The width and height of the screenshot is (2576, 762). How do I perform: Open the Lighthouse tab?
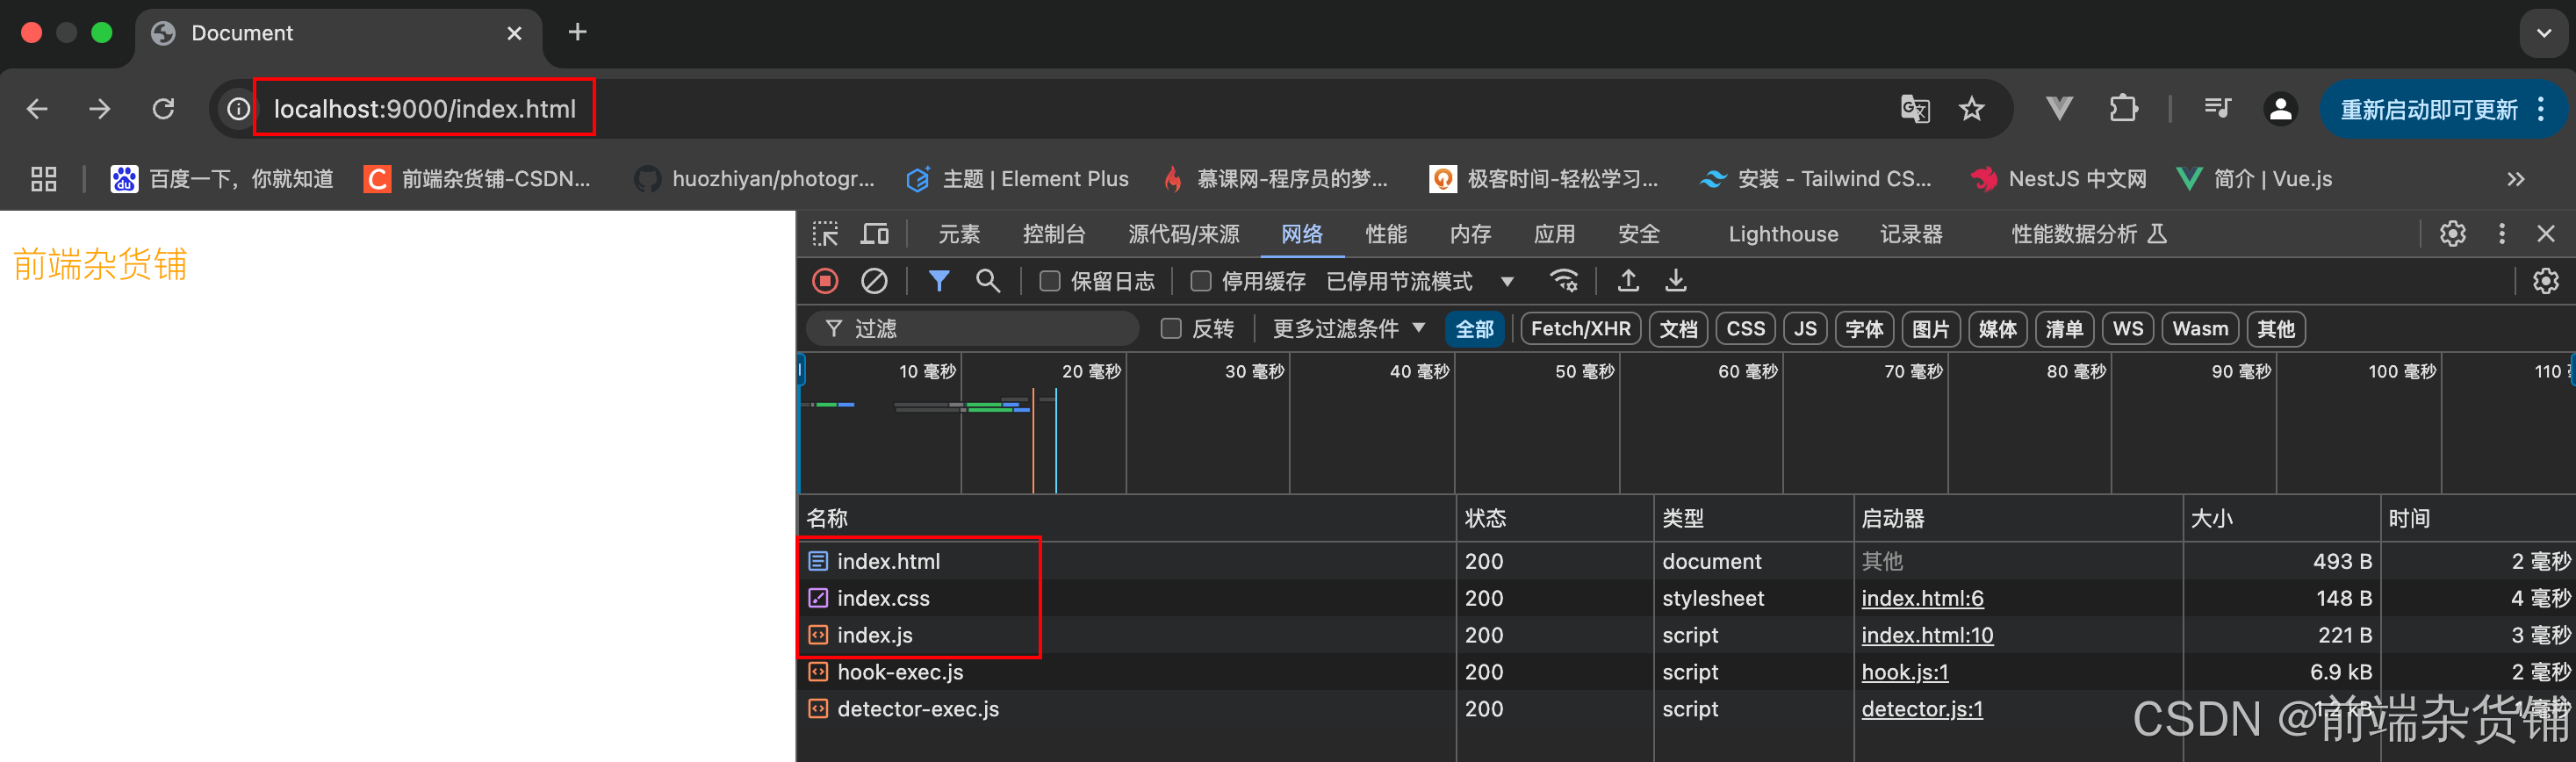(x=1783, y=234)
